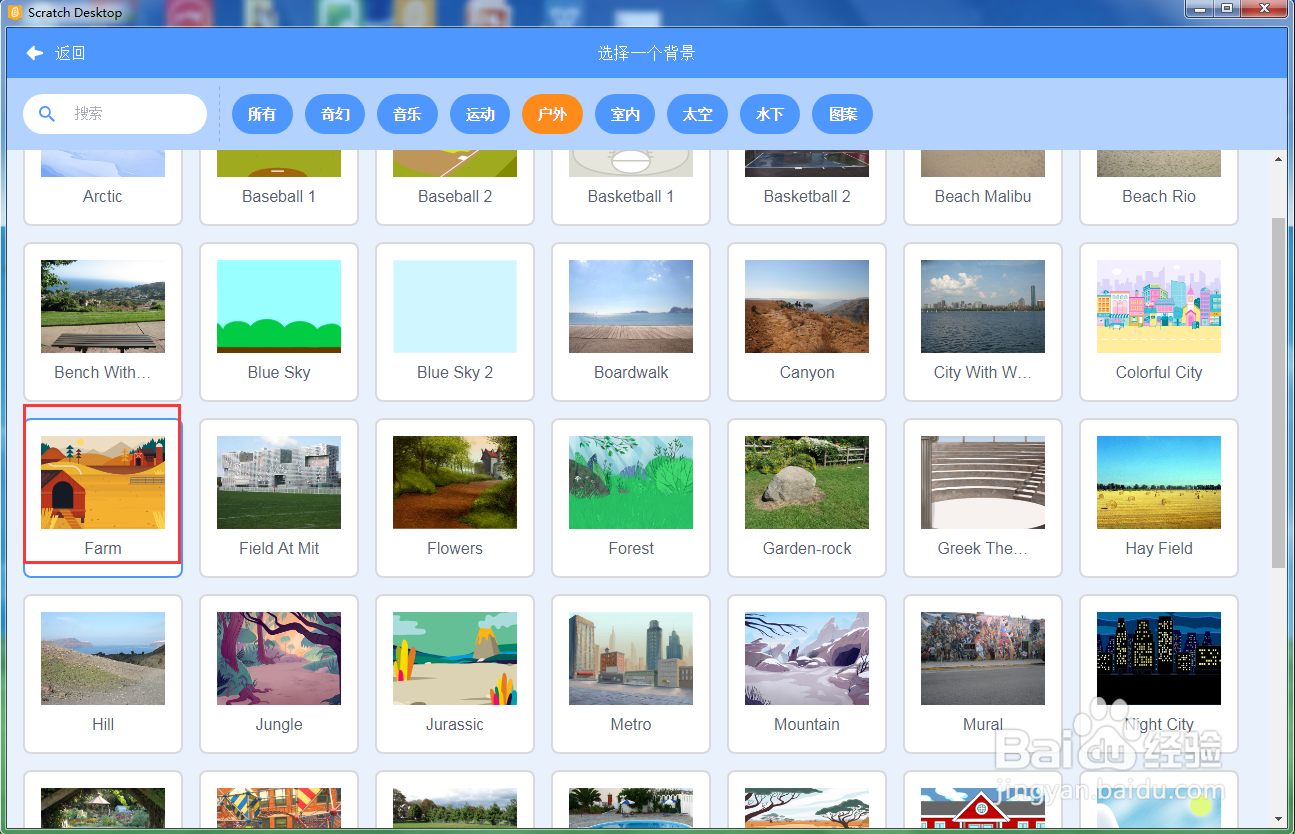Pick the Blue Sky 2 backdrop
Screen dimensions: 1295x834
[455, 322]
